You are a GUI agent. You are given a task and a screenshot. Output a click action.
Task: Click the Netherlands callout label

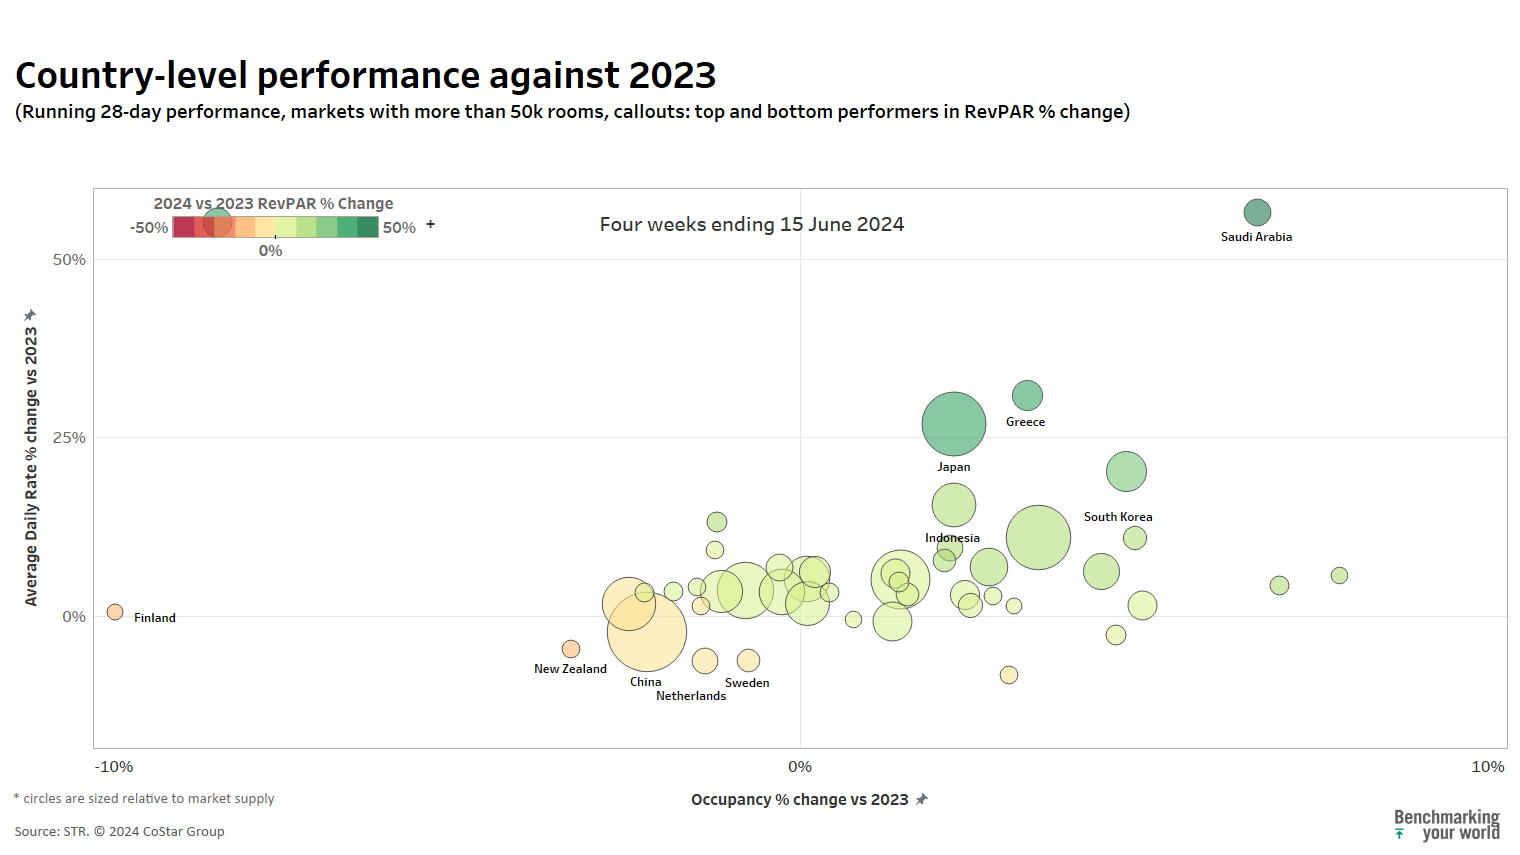point(691,696)
